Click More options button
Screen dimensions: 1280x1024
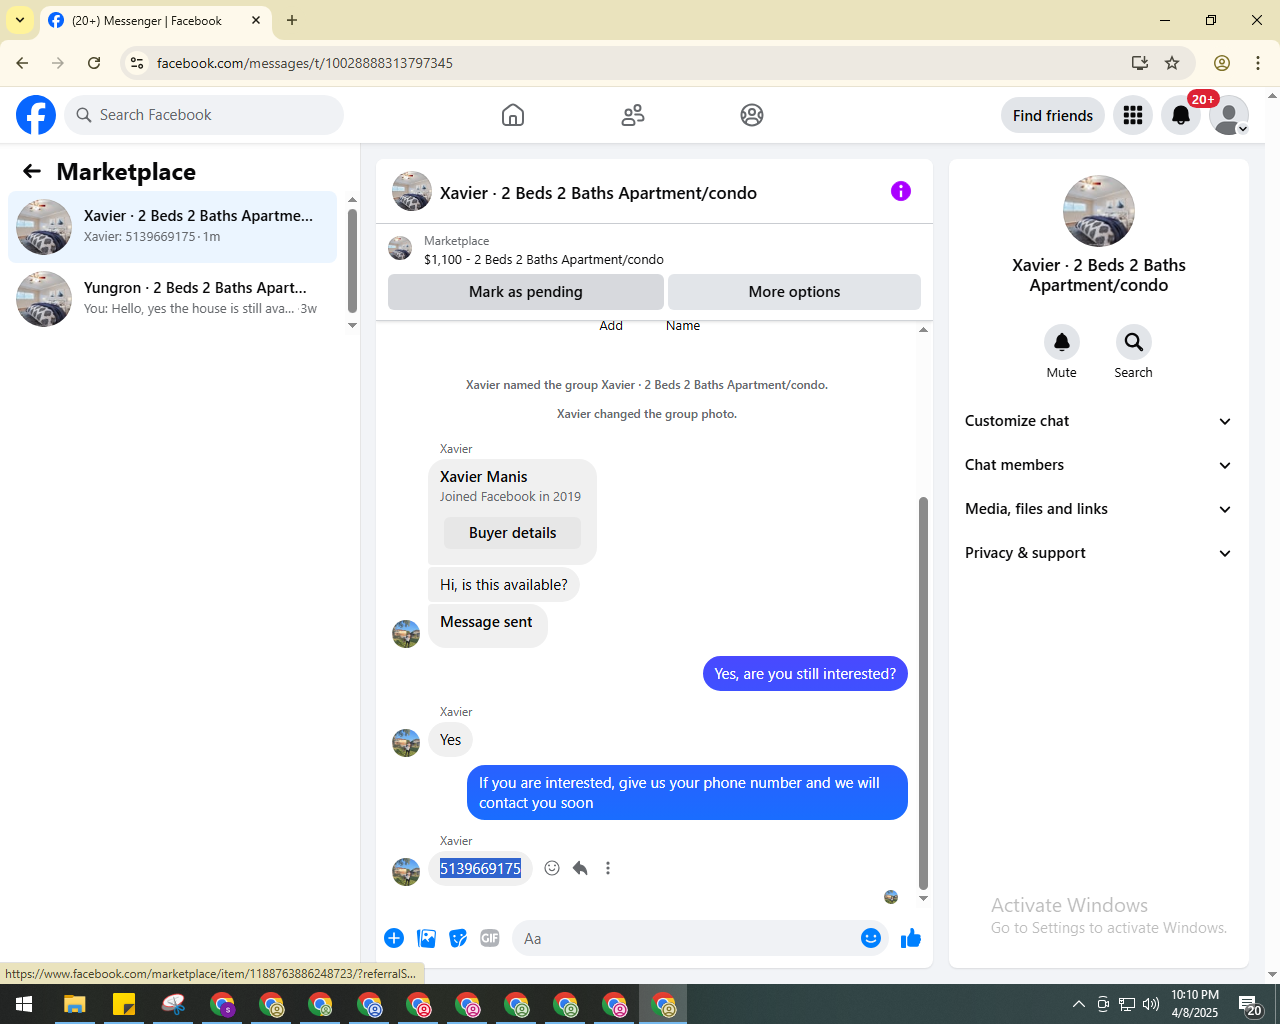point(794,292)
